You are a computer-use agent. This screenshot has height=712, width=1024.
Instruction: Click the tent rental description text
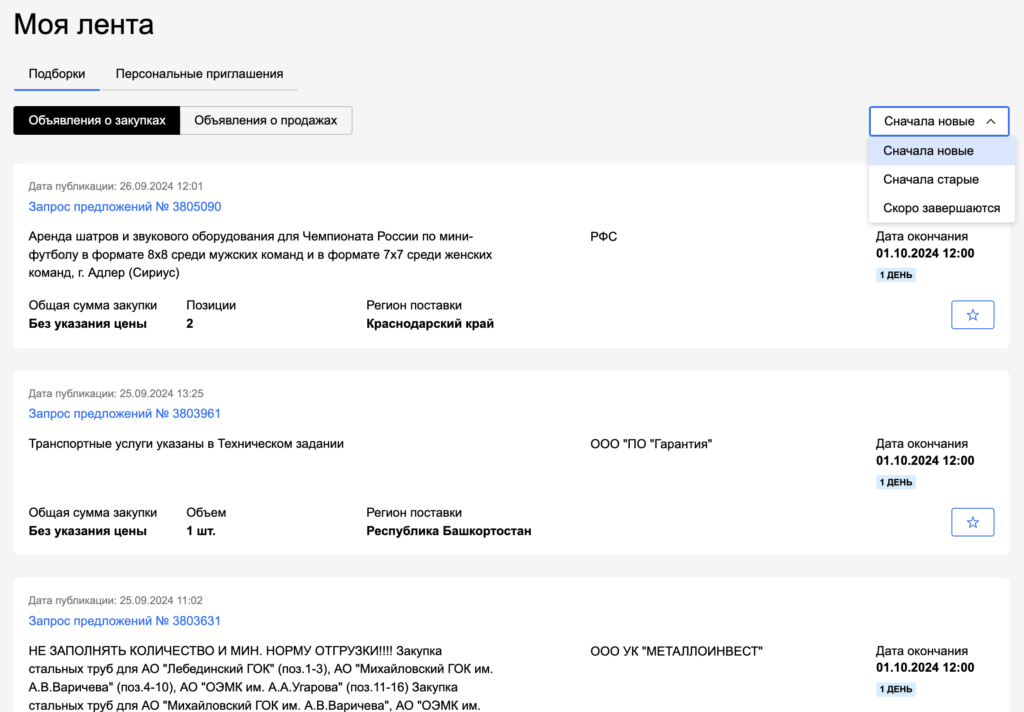[260, 255]
